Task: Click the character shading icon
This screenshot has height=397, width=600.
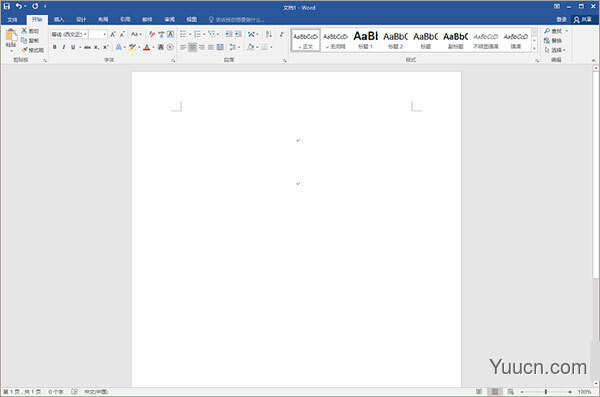Action: 161,47
